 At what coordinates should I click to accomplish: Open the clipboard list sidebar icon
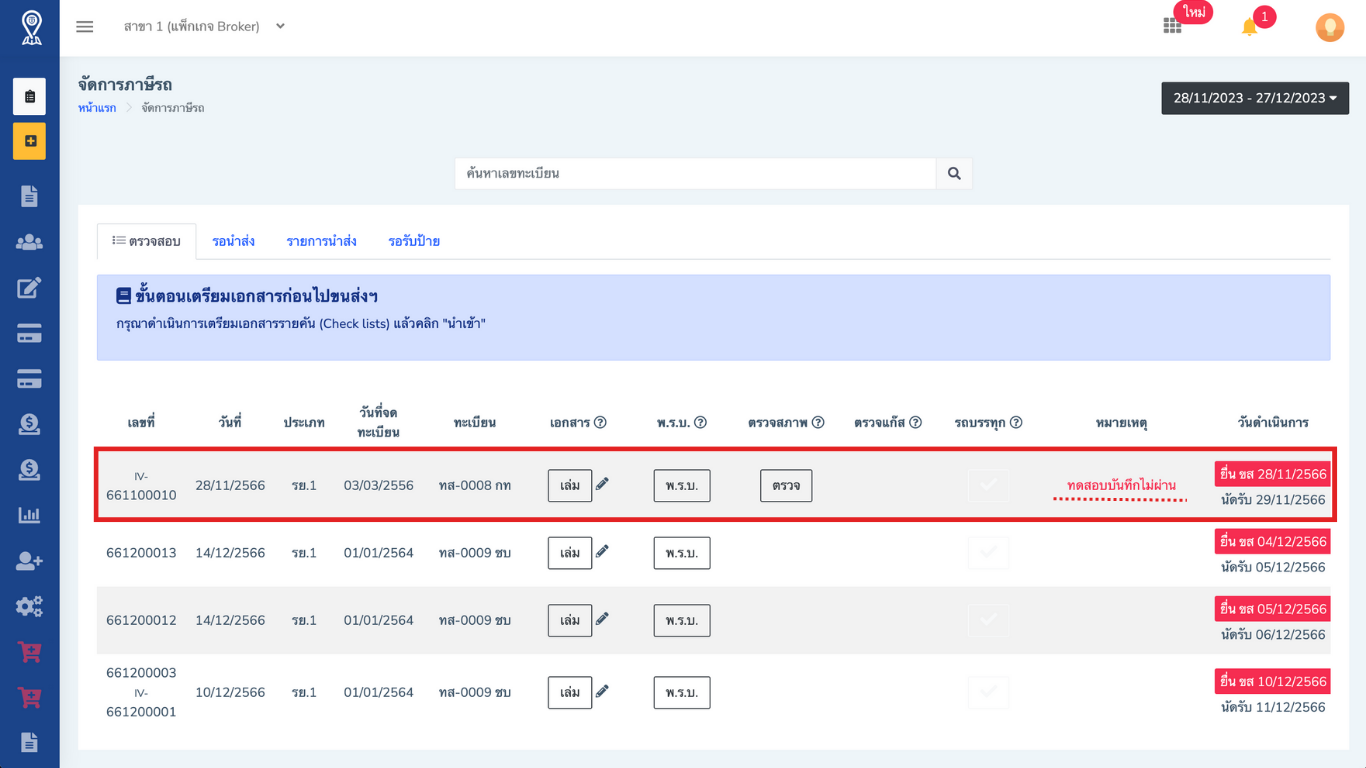point(30,97)
